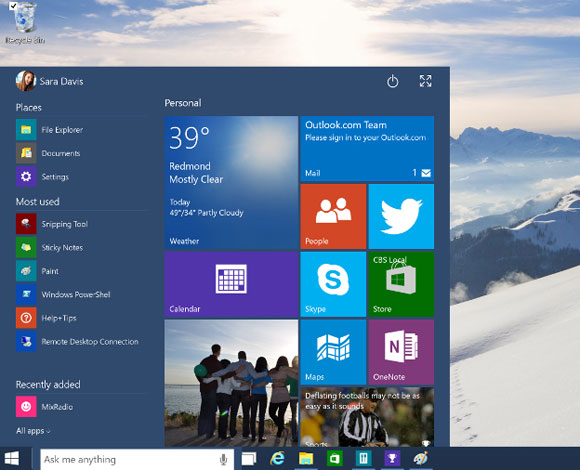Open the Twitter tile
The image size is (580, 470).
point(401,216)
